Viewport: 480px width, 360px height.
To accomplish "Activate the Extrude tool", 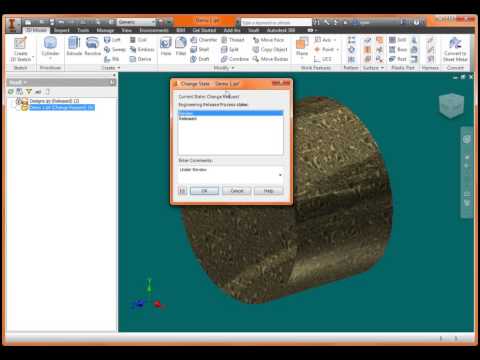I will [74, 46].
